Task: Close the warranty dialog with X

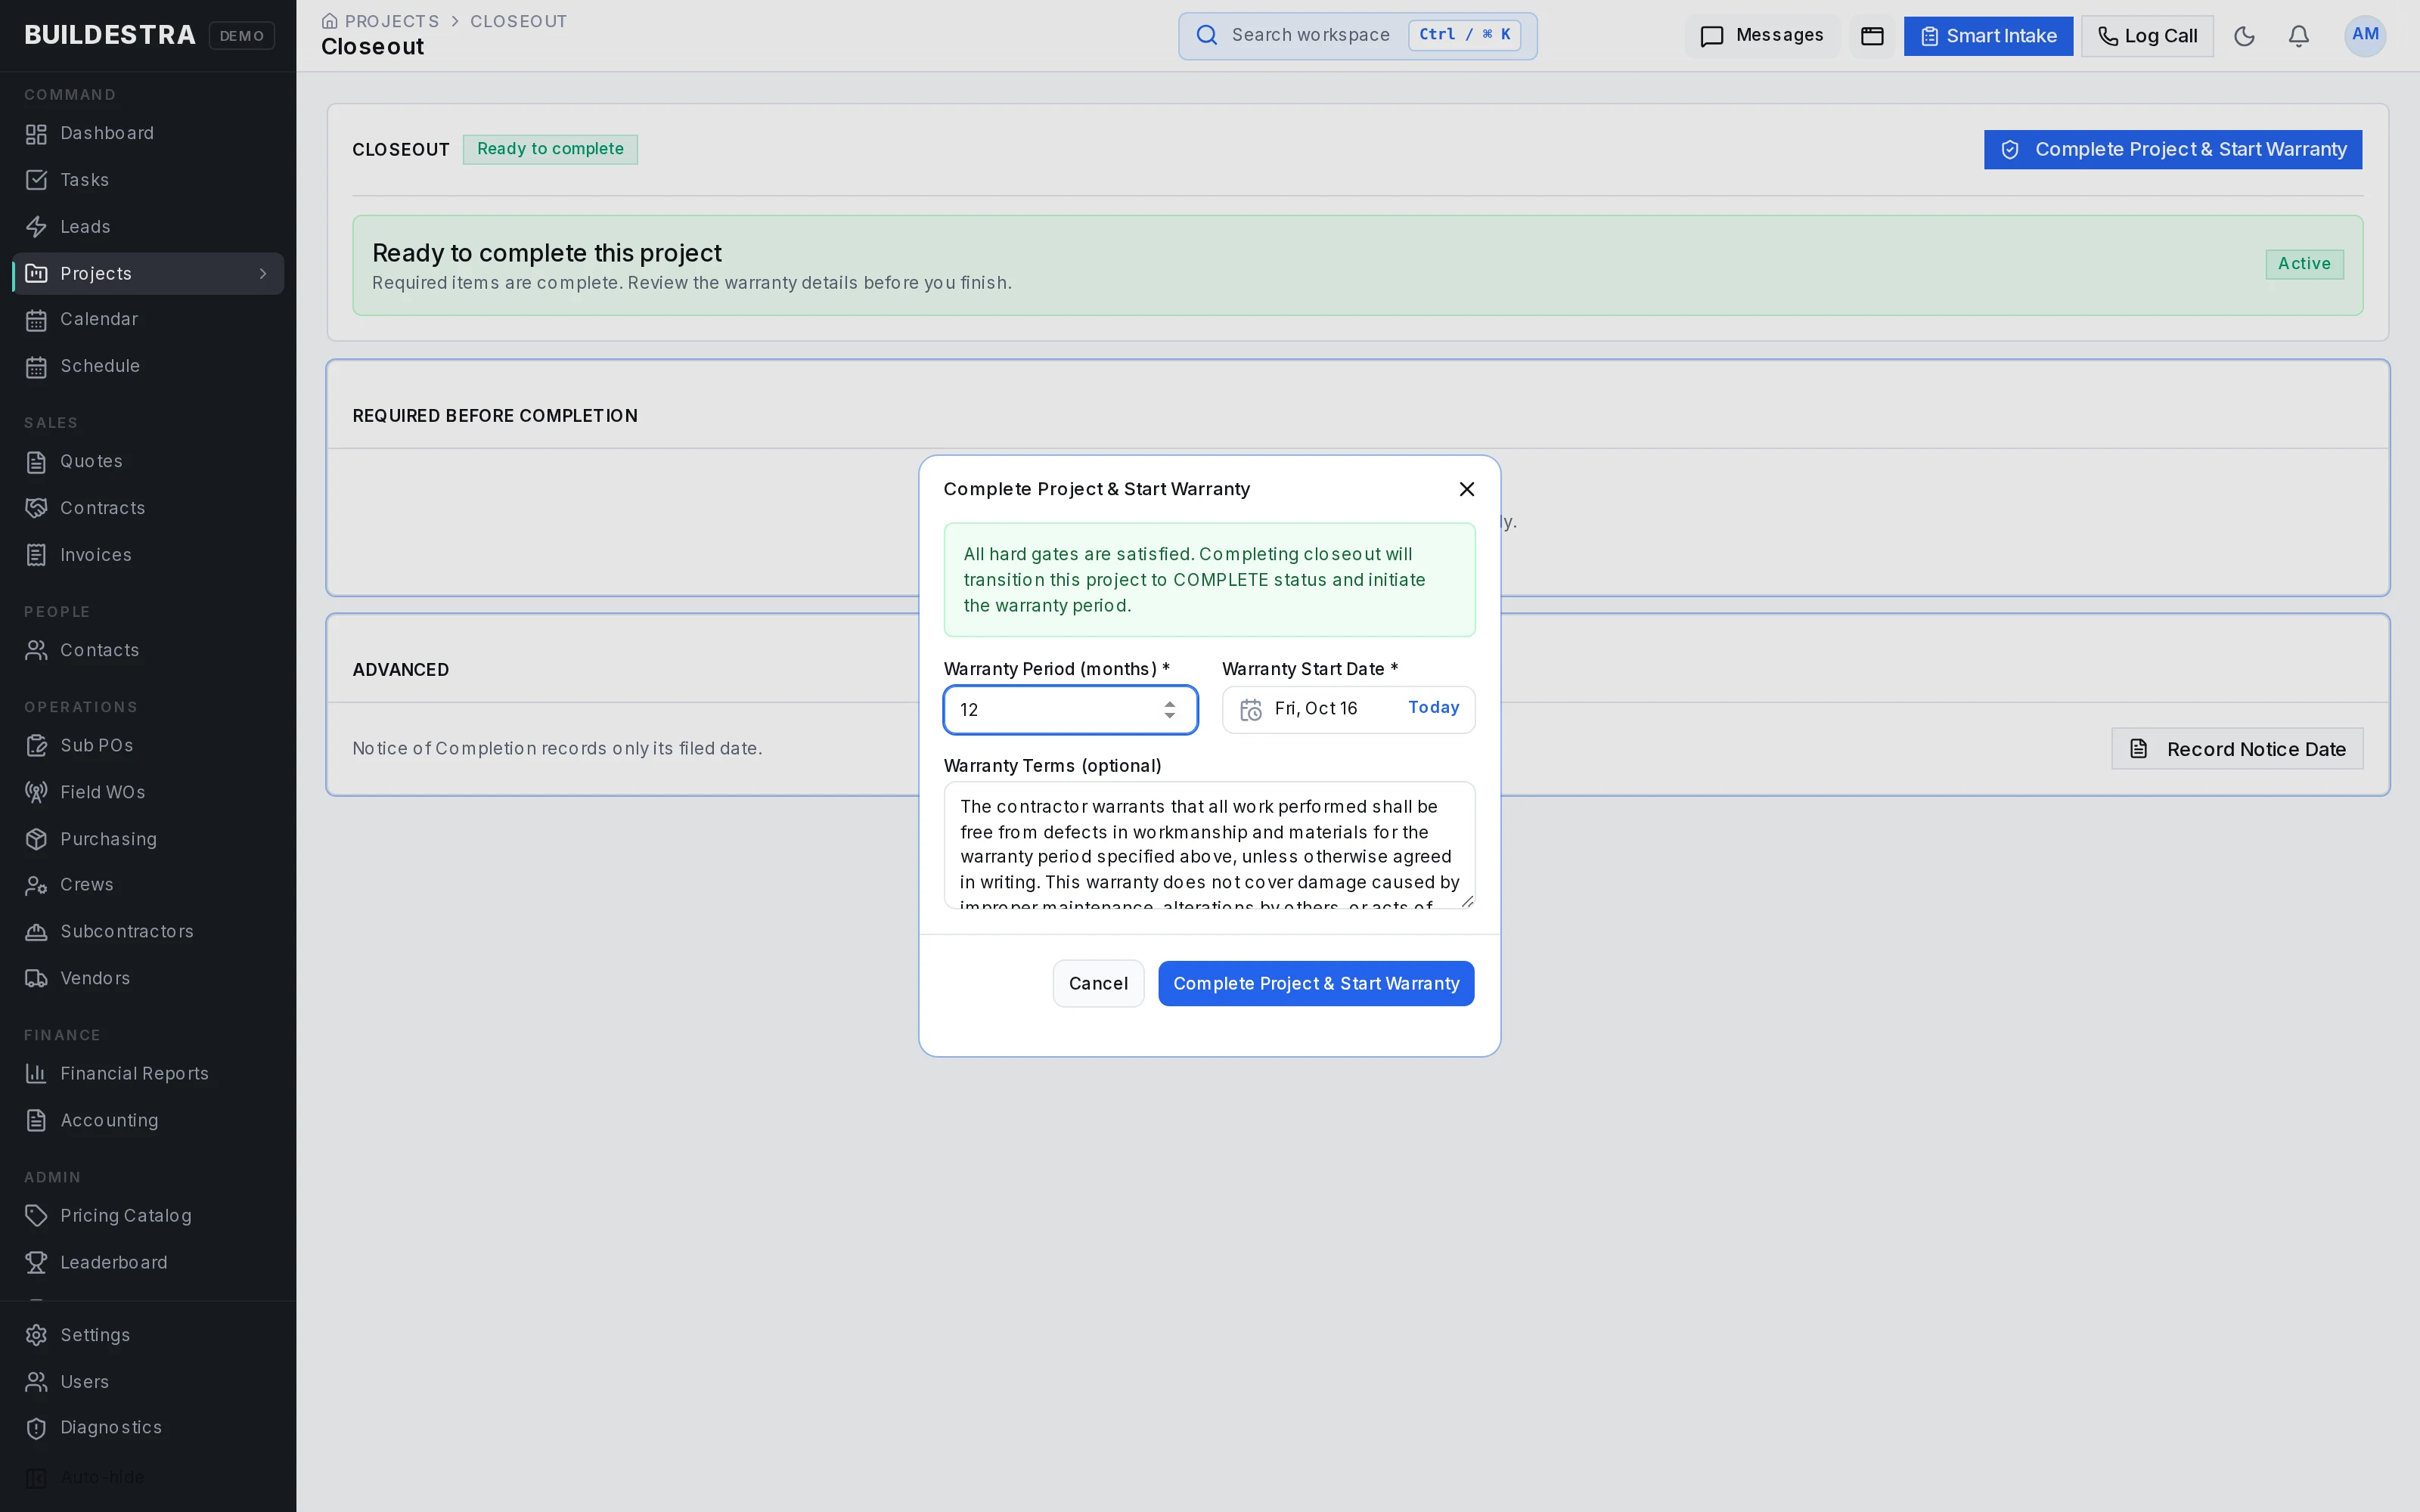Action: pos(1467,489)
